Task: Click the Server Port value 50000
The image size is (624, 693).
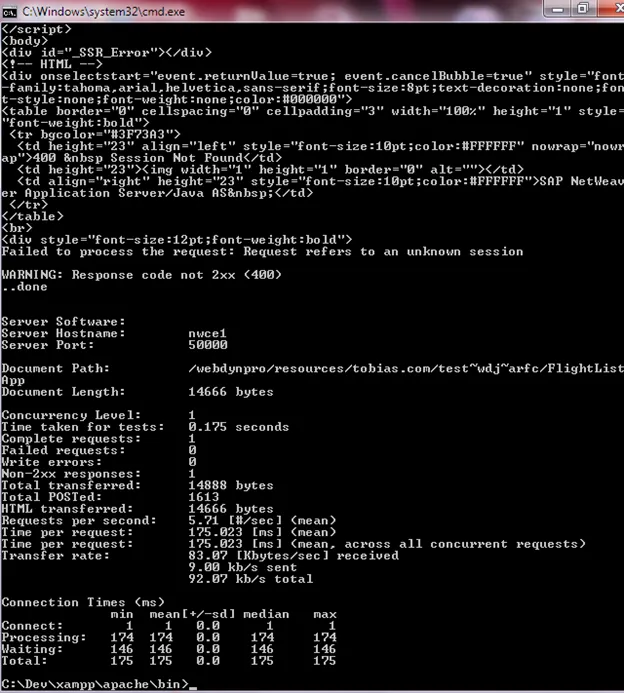Action: tap(208, 345)
